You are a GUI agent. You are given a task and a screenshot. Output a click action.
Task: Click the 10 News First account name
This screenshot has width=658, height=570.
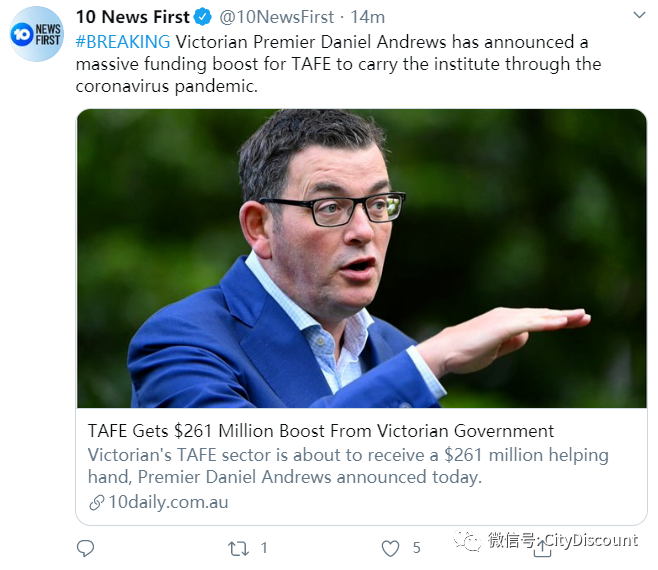(x=133, y=17)
